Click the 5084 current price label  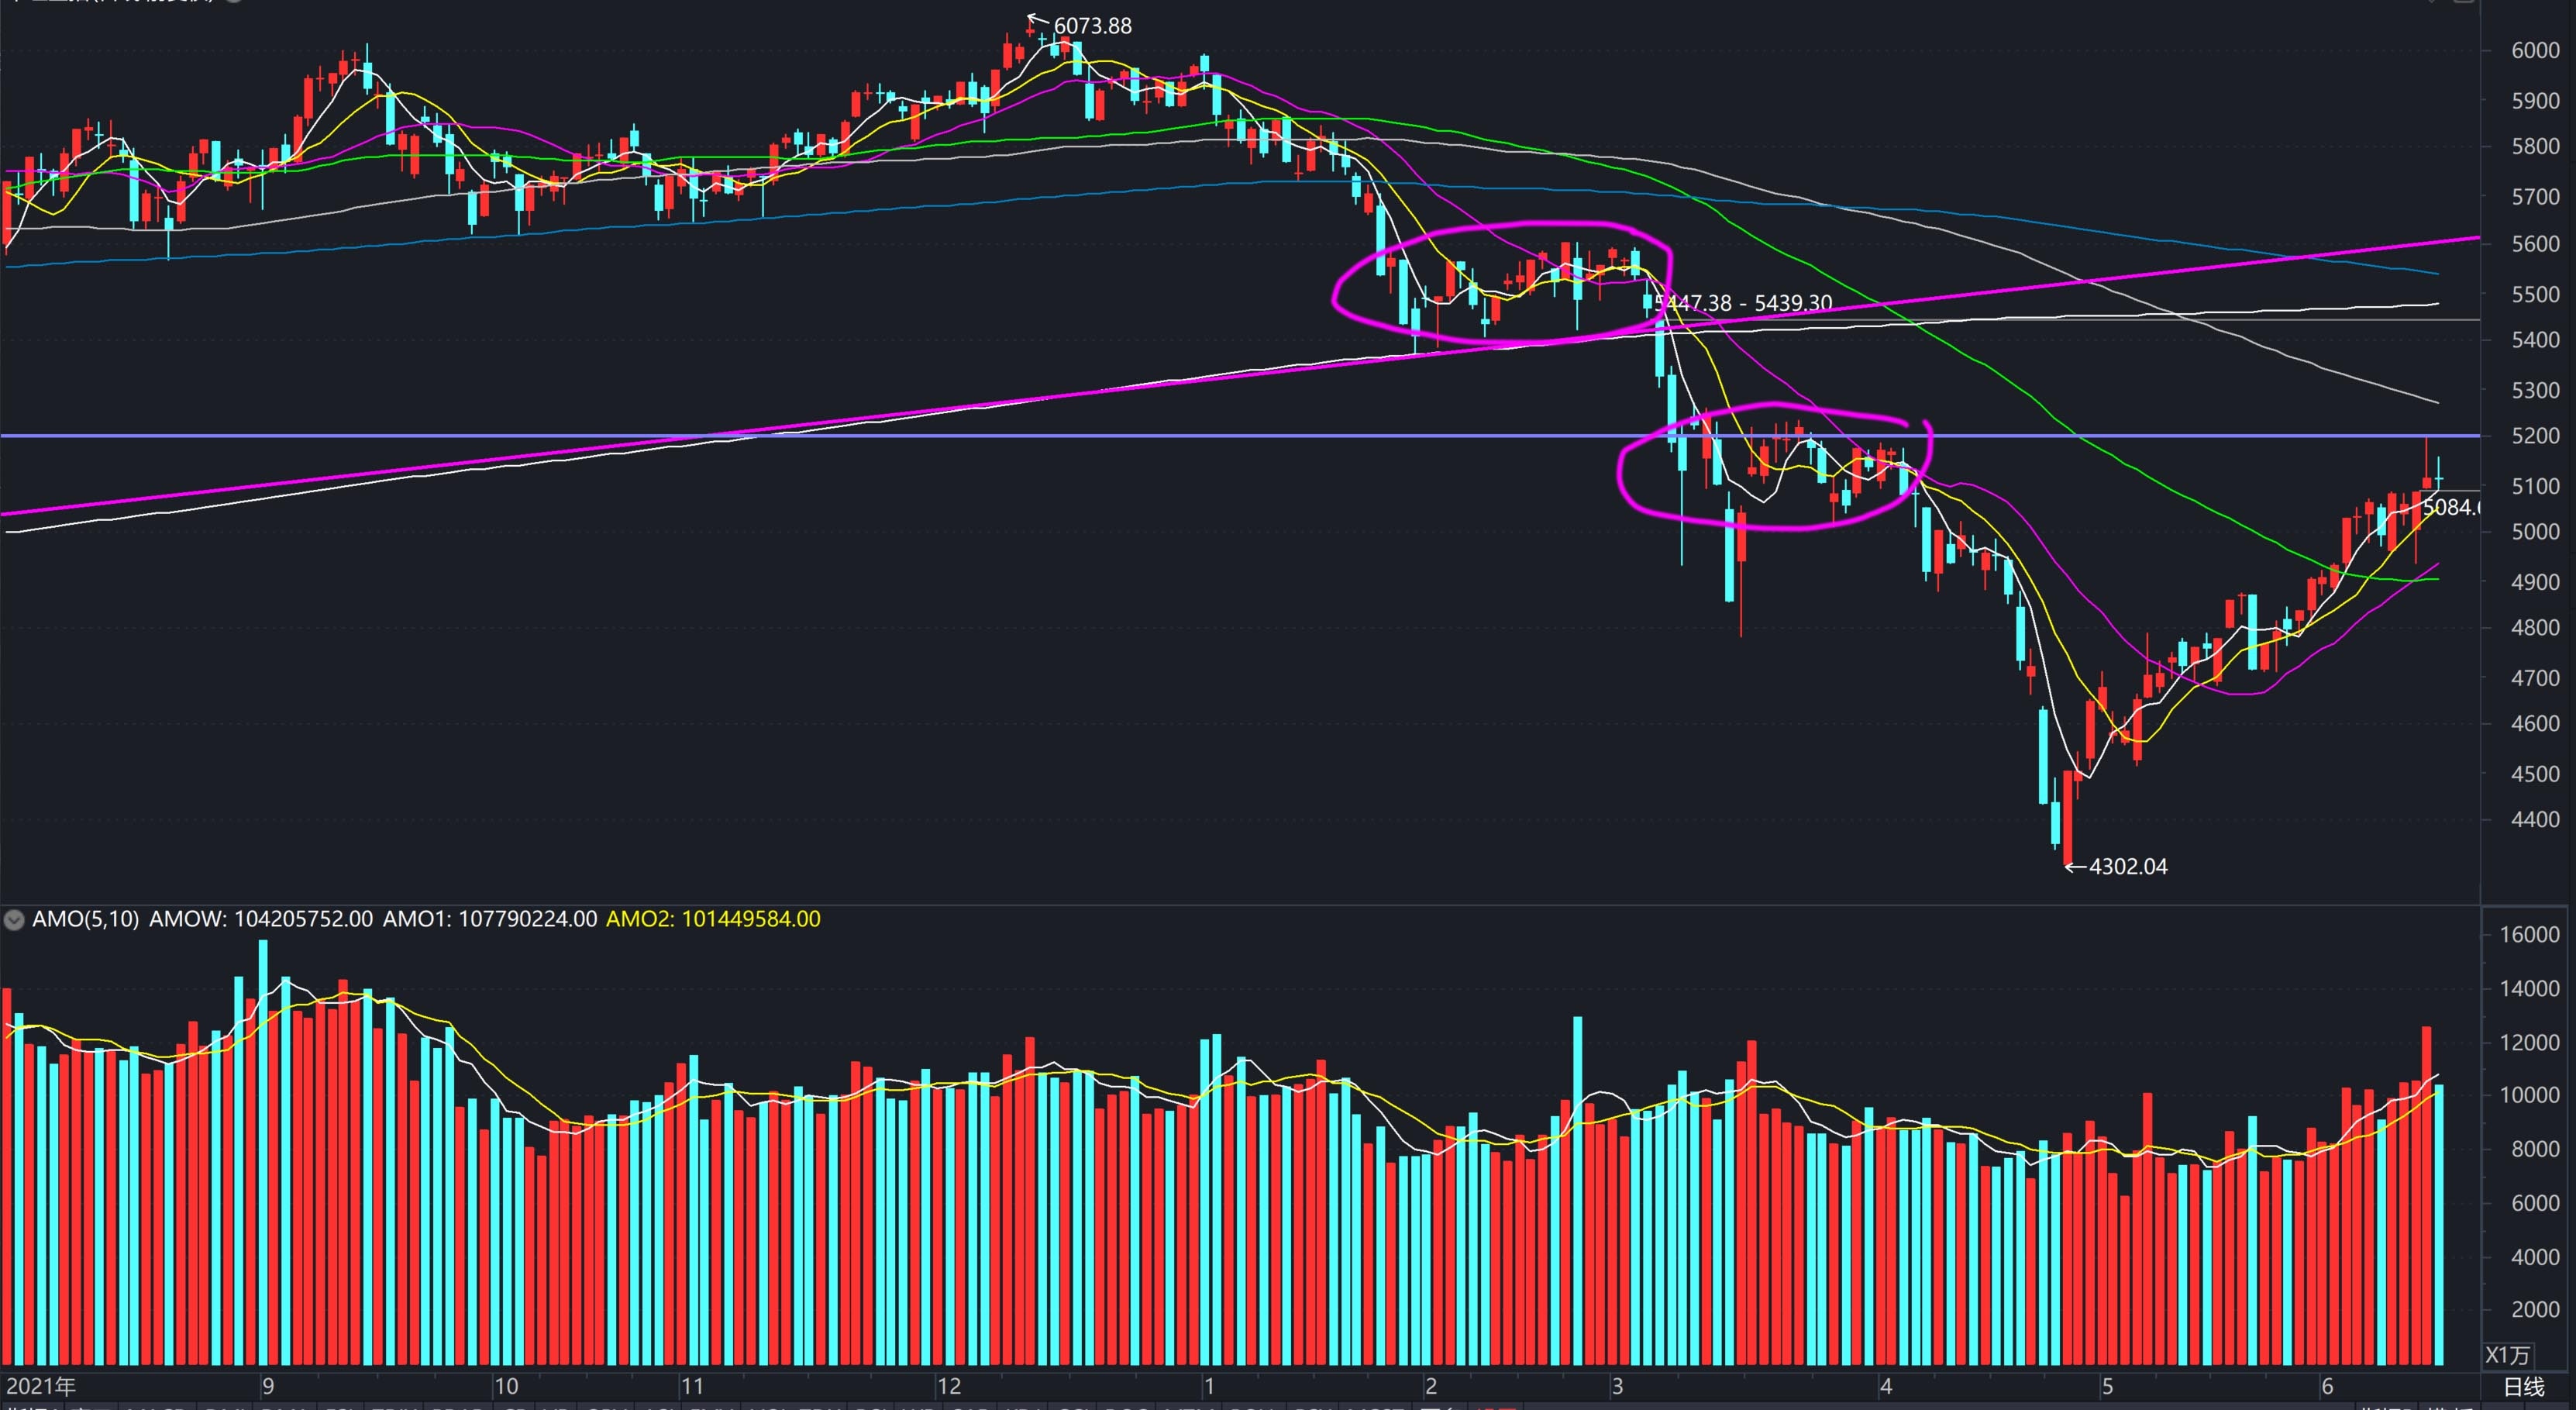pos(2449,508)
